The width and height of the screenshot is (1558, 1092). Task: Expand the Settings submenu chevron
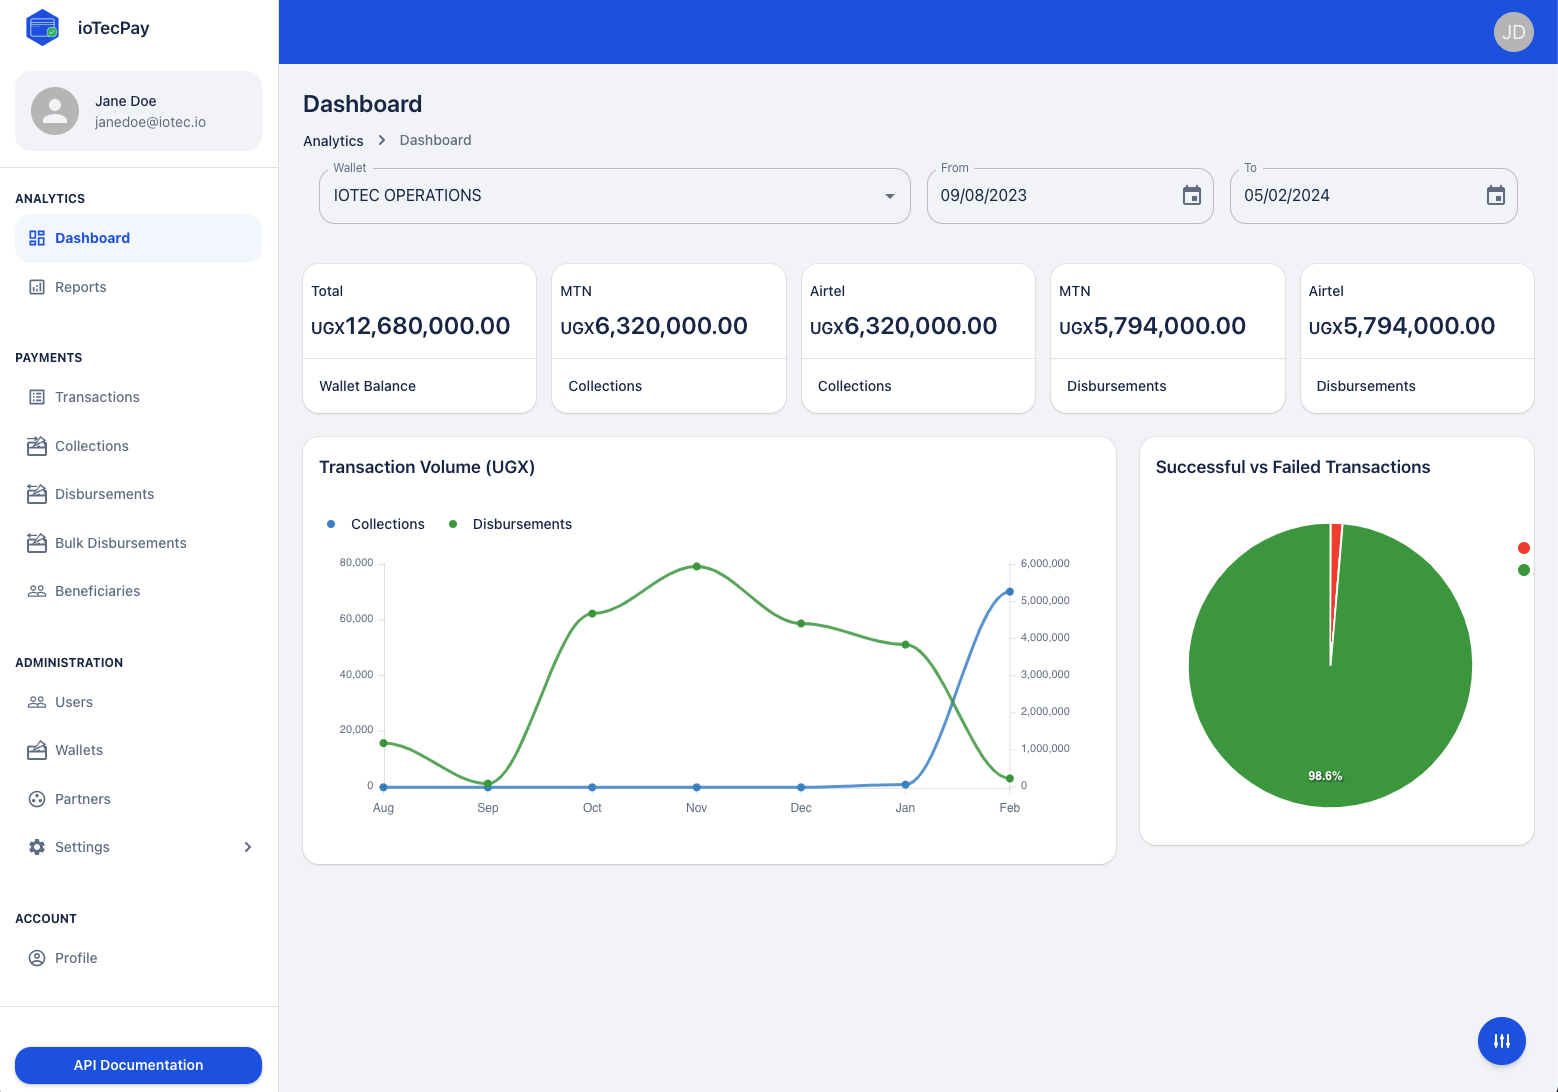248,847
